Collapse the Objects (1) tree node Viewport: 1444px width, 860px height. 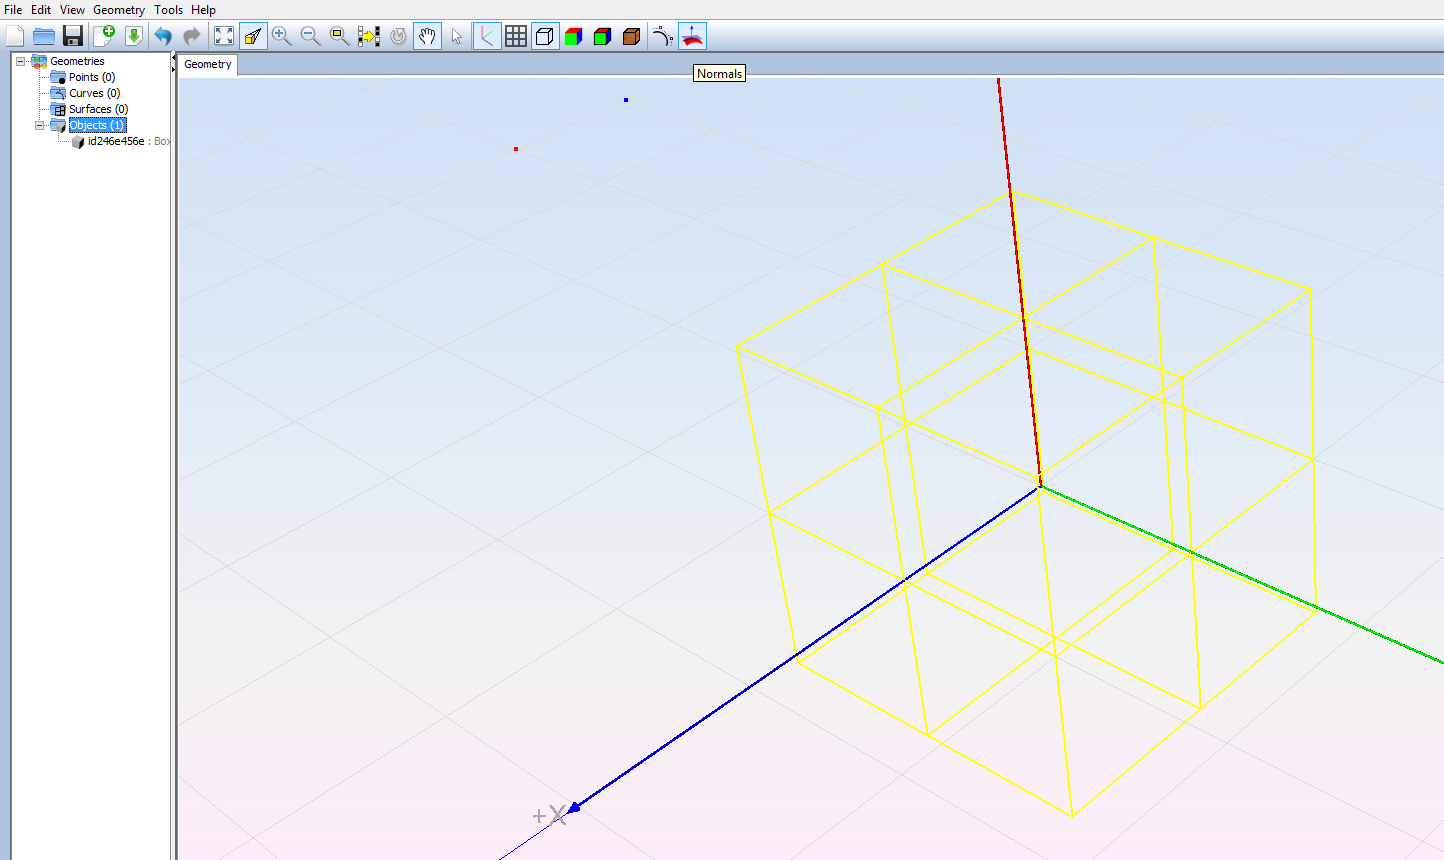click(40, 125)
